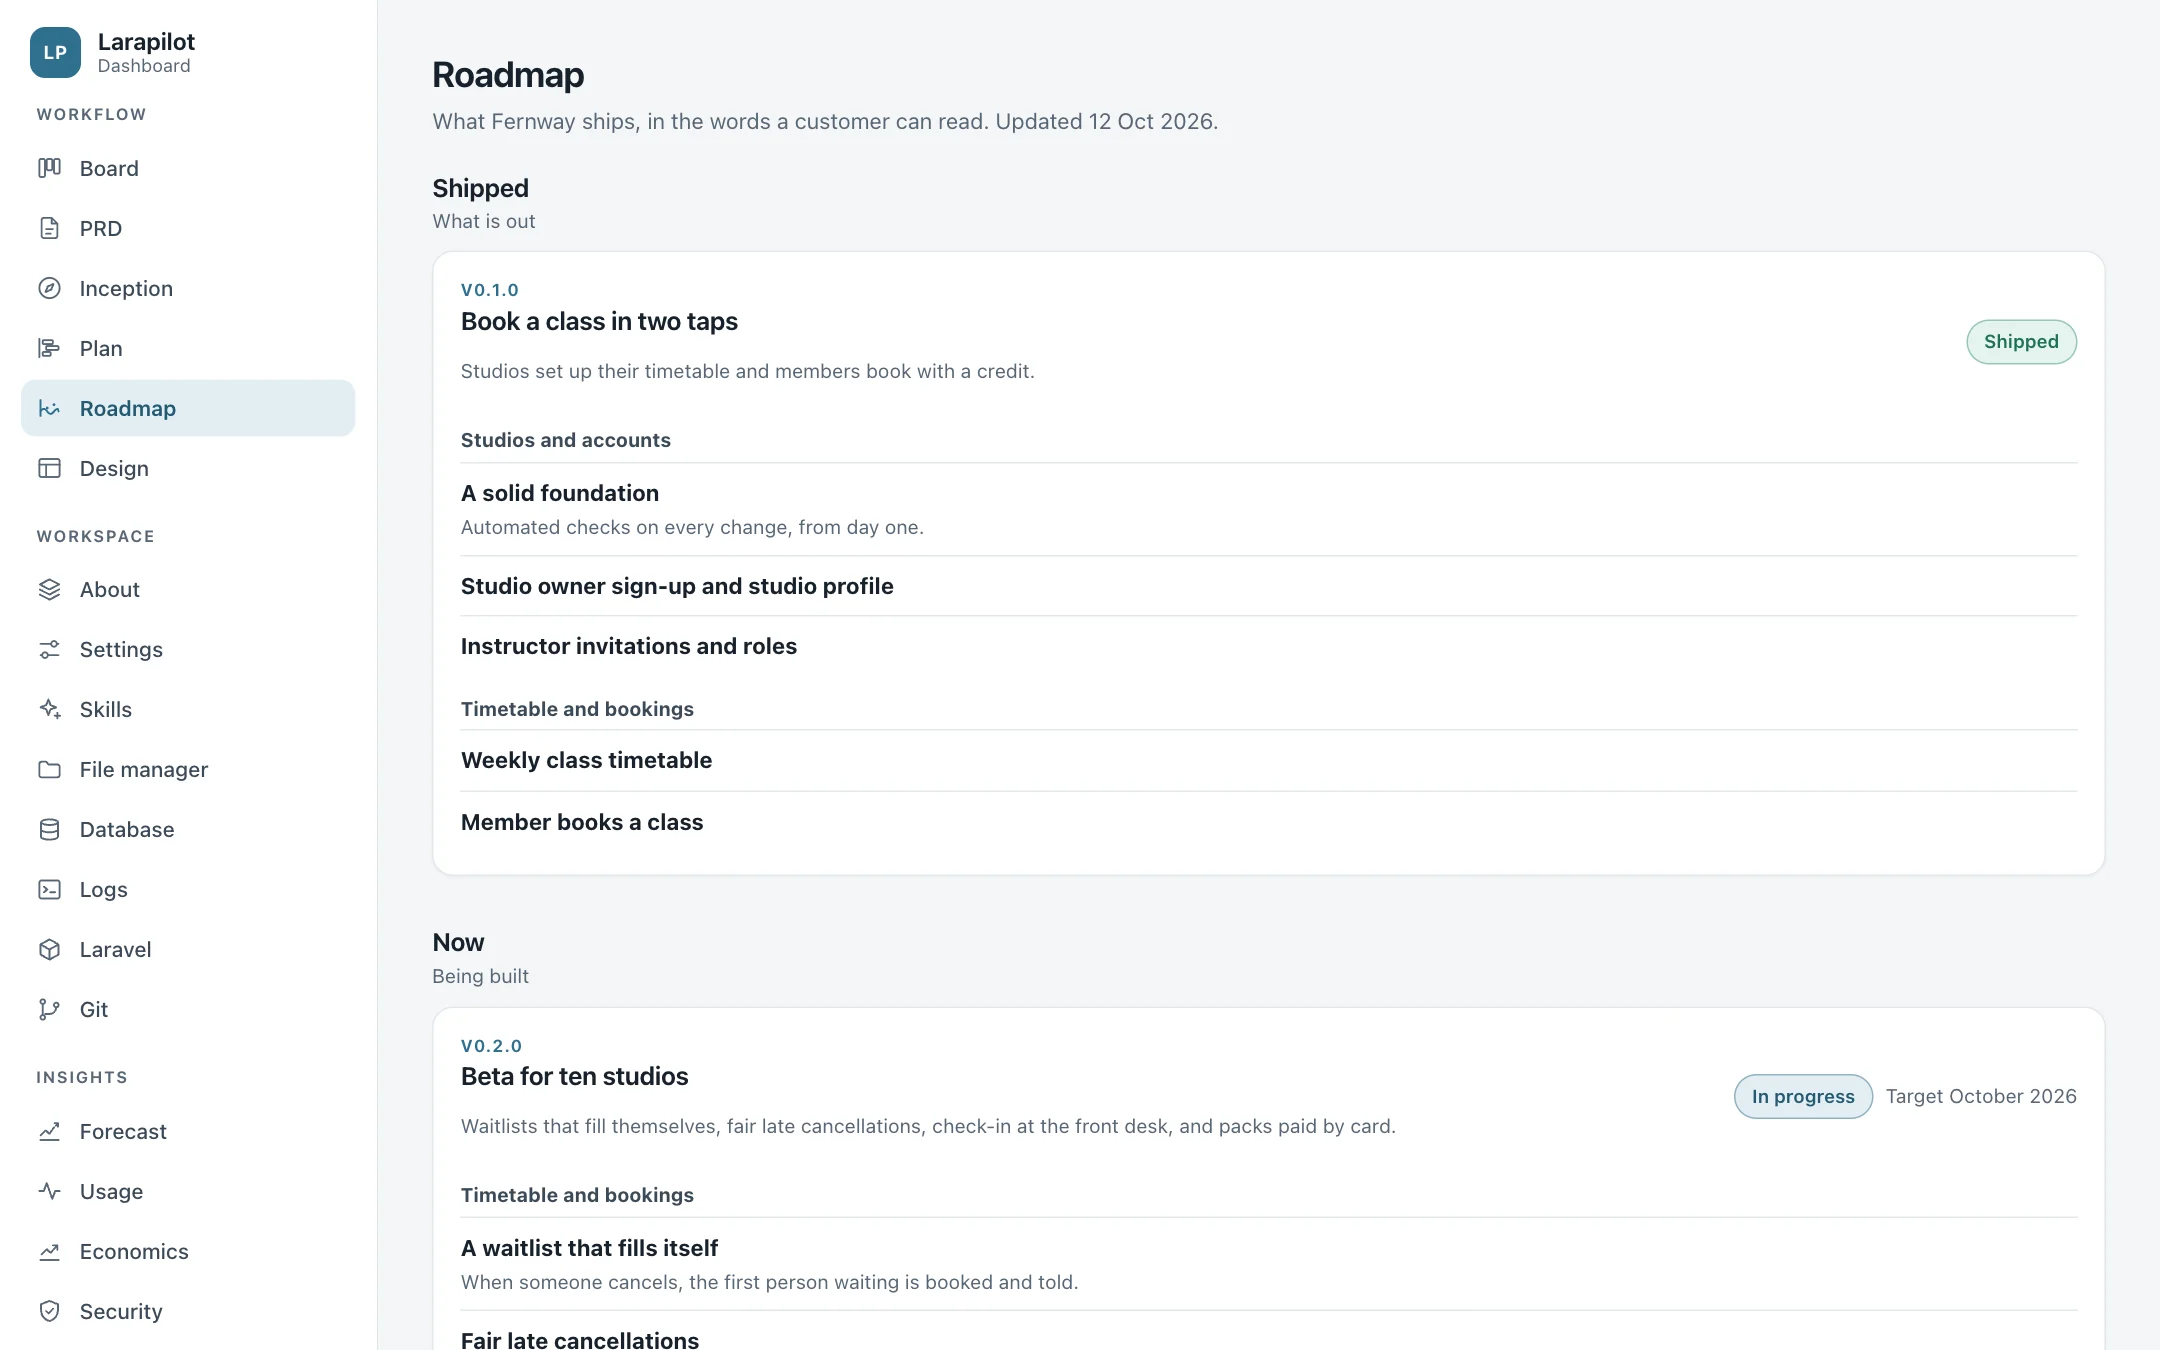Click the 'Target October 2026' label
Screen dimensions: 2160x1350
(x=1981, y=1096)
